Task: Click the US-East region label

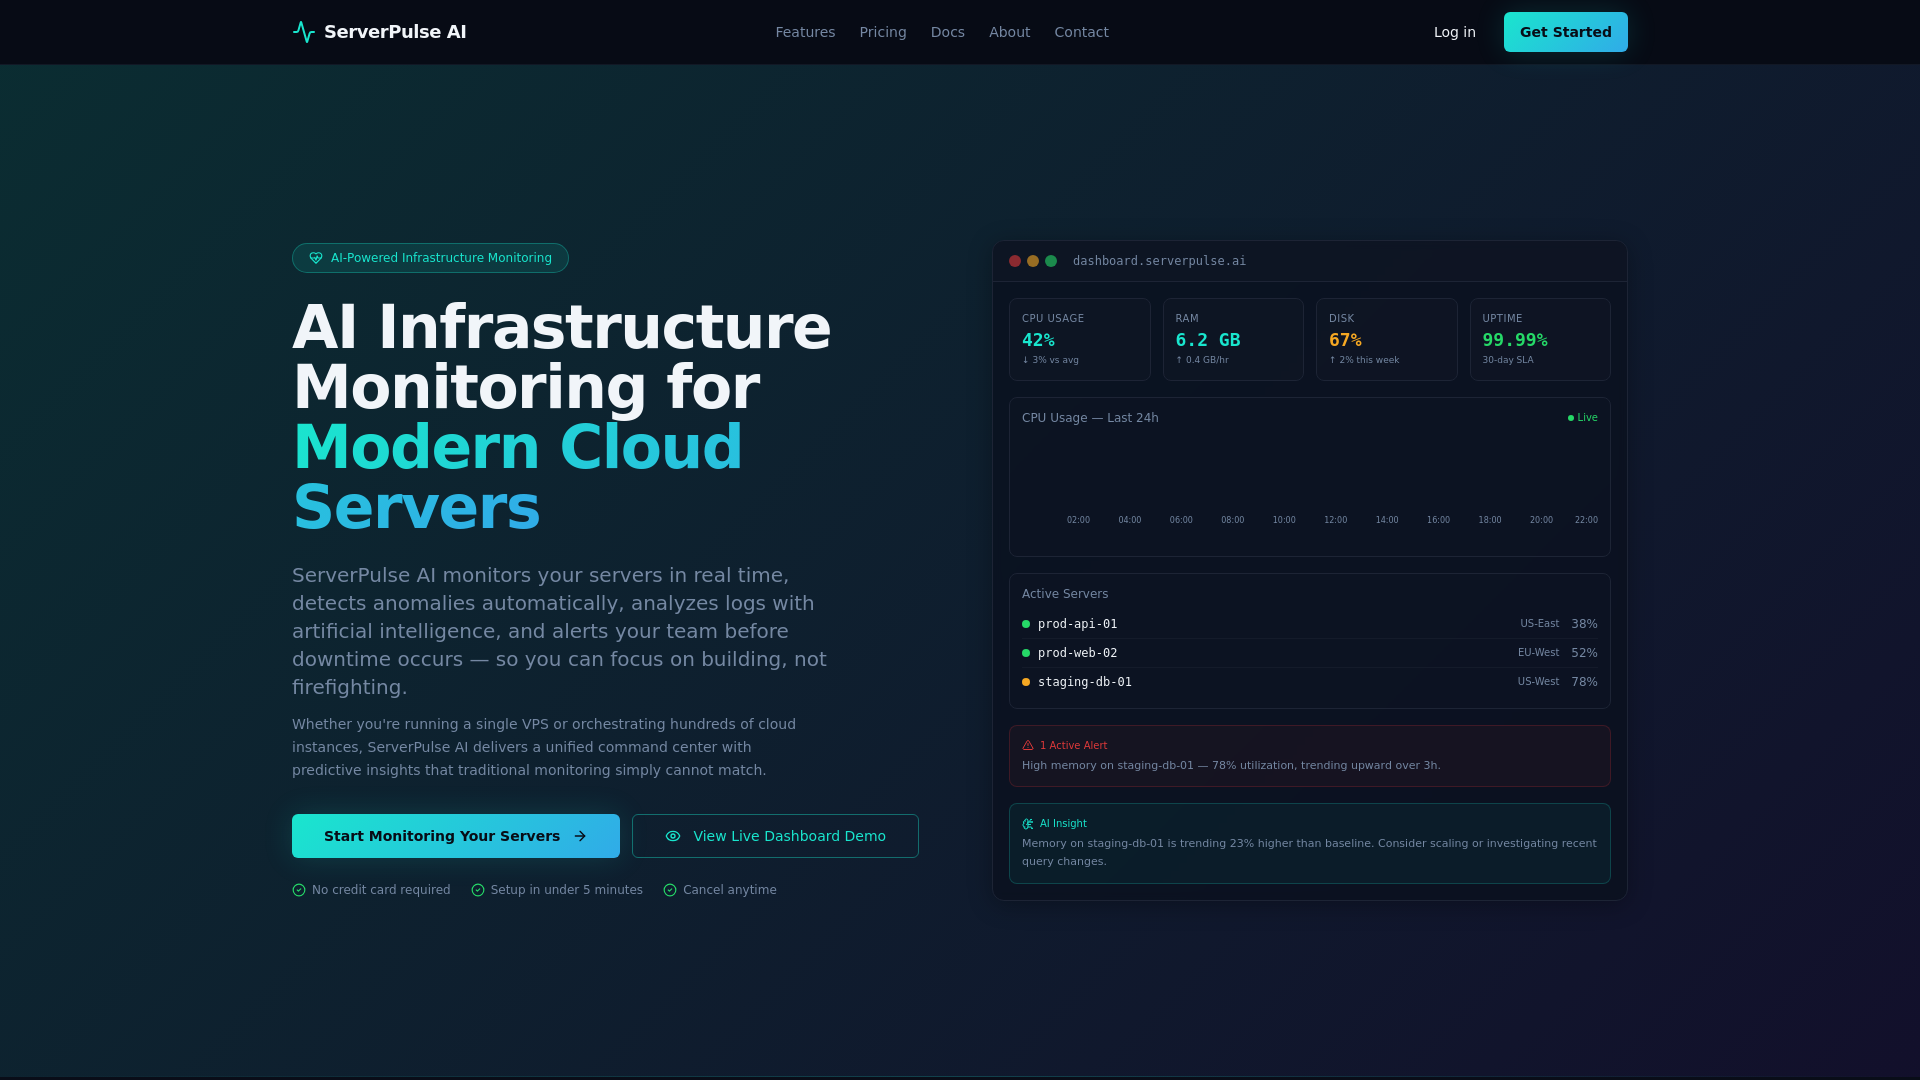Action: coord(1540,624)
